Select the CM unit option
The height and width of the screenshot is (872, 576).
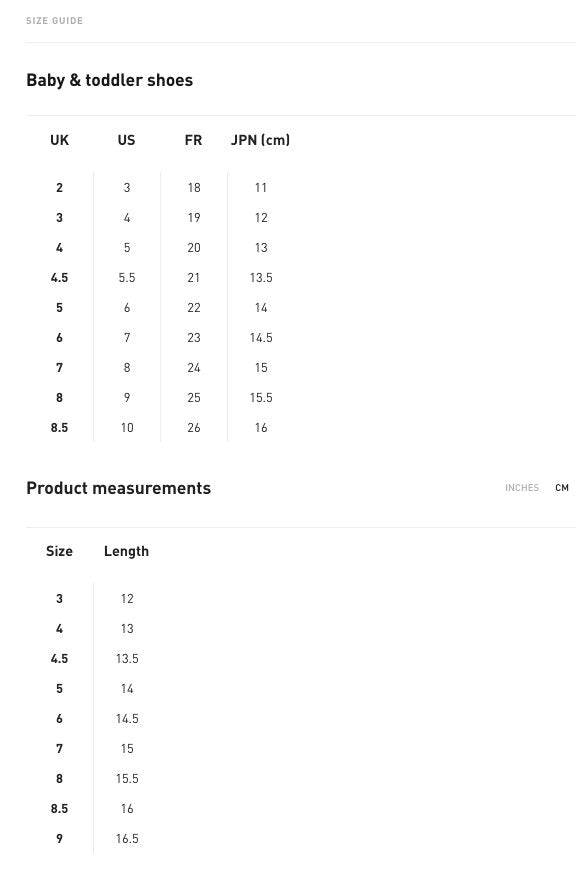[x=562, y=488]
